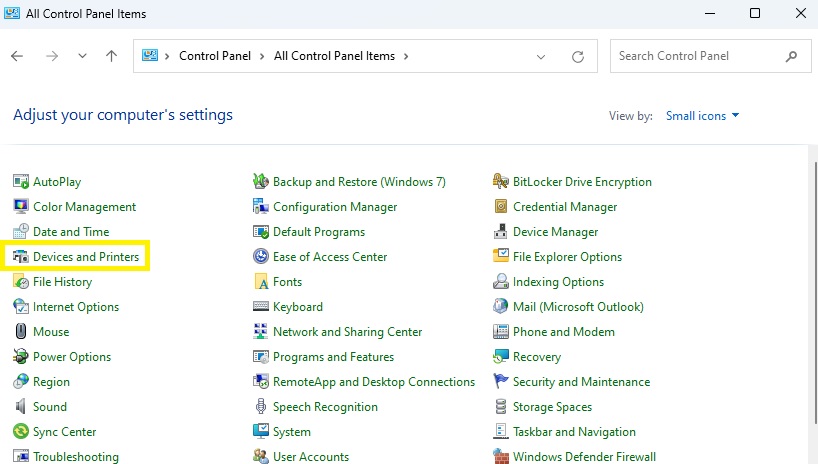Open the Mouse settings icon
This screenshot has width=818, height=464.
coord(21,332)
